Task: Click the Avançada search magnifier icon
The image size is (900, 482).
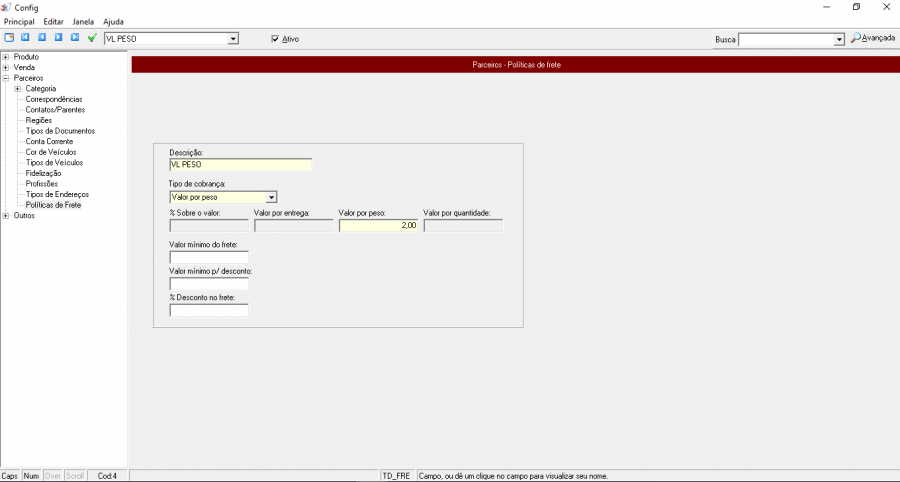Action: 856,39
